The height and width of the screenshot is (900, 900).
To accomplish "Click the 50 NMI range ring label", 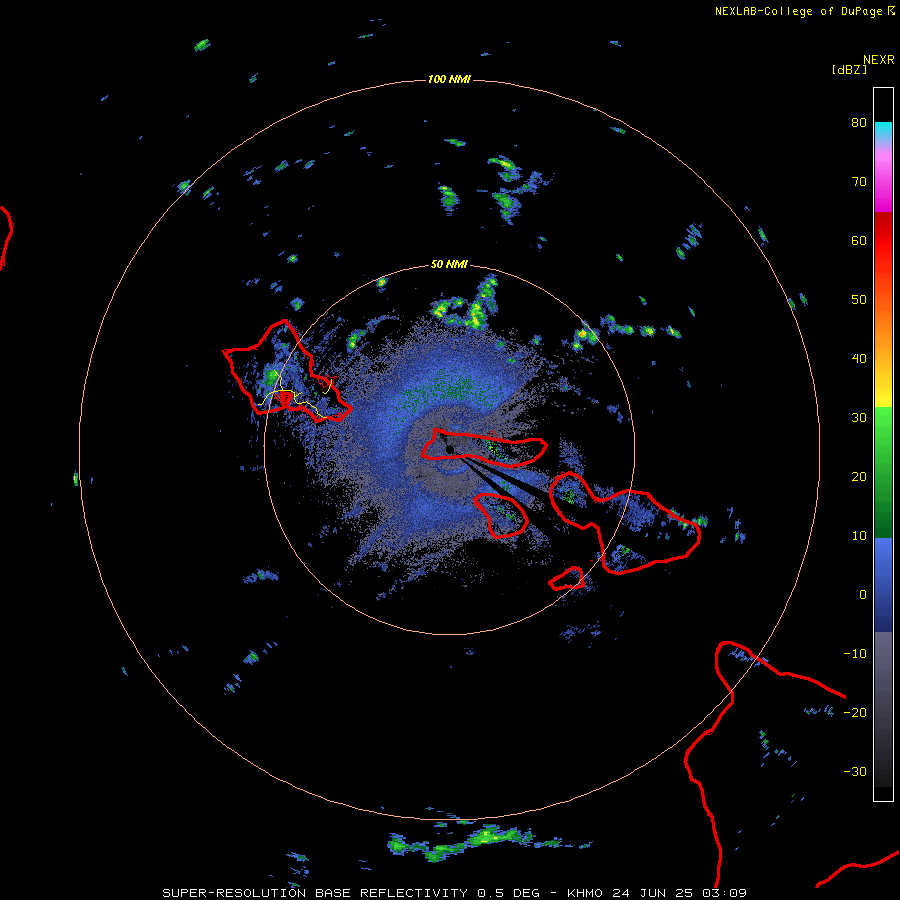I will [x=449, y=265].
